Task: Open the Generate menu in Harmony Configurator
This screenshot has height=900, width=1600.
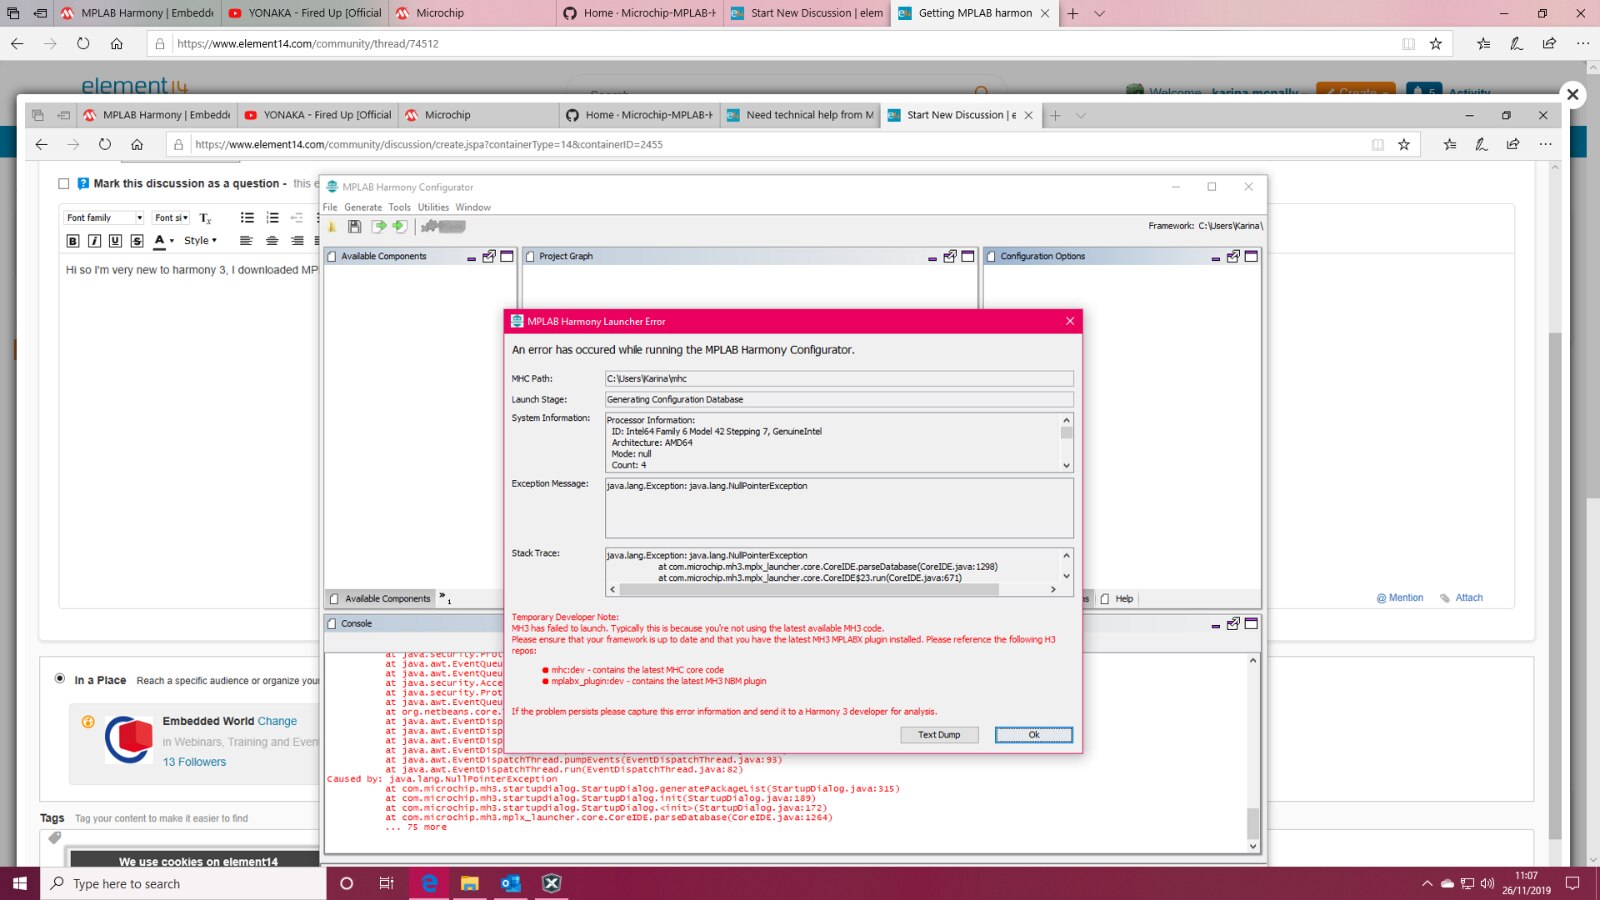Action: pyautogui.click(x=363, y=208)
